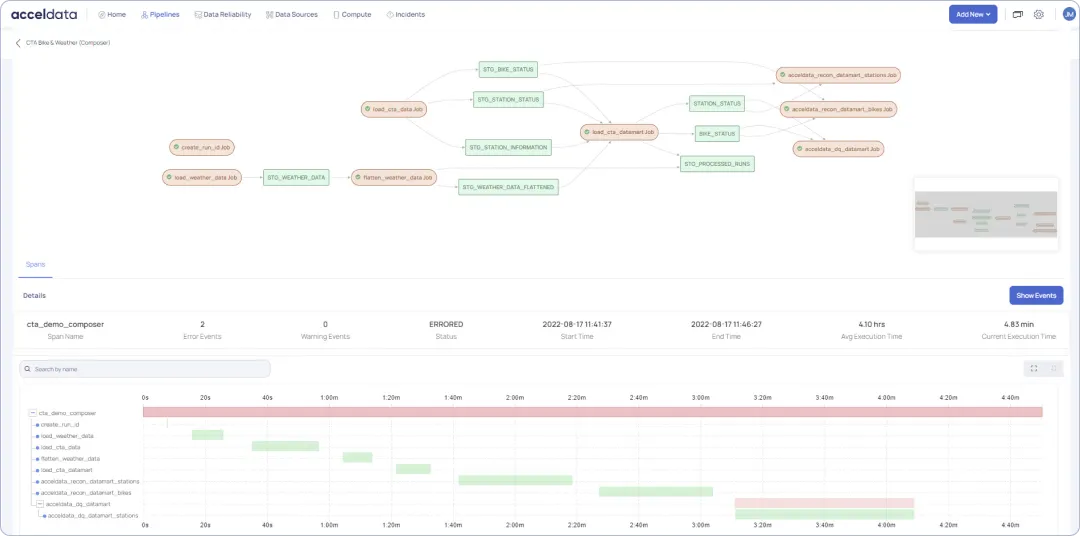
Task: Select the STG_BIKE_STATUS table node
Action: pyautogui.click(x=508, y=69)
